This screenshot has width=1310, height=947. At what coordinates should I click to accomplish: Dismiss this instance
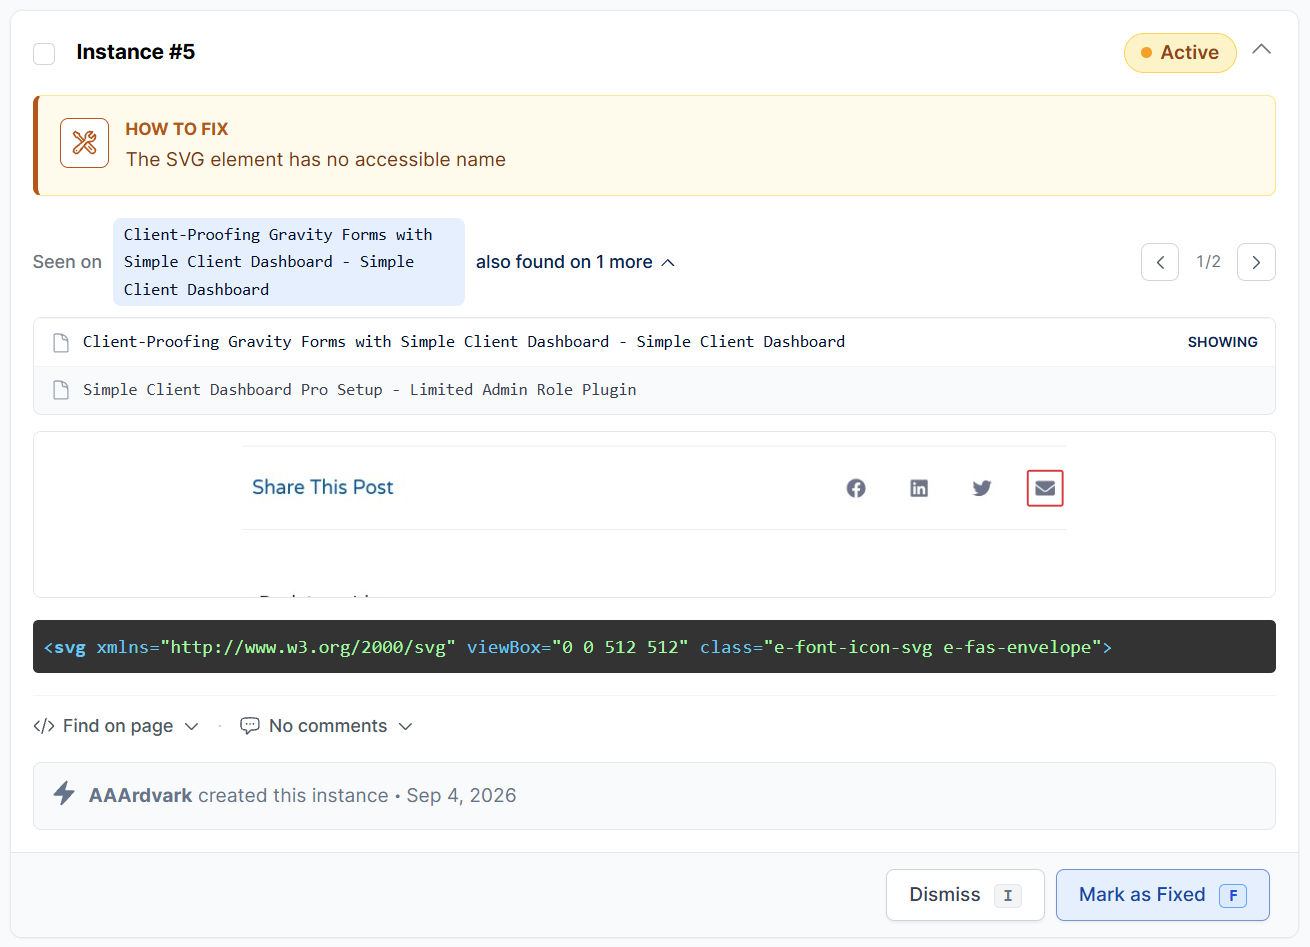coord(965,895)
